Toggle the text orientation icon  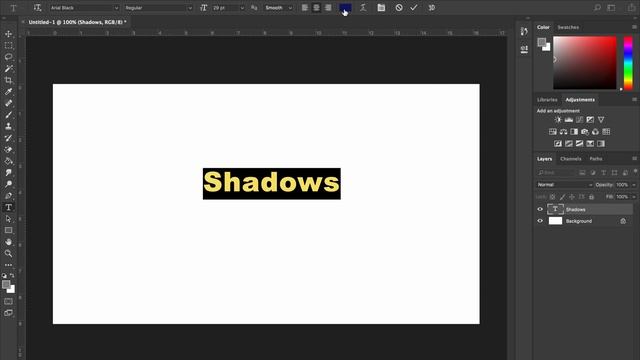pos(38,8)
